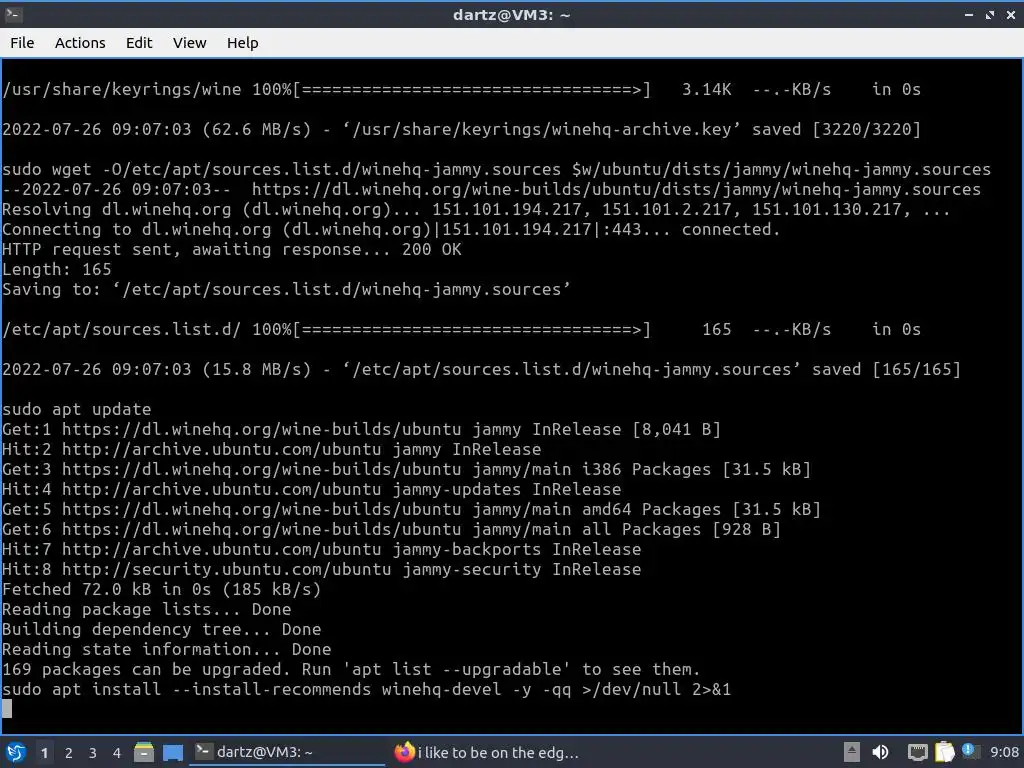Open the clipboard manager tray icon

pos(944,752)
